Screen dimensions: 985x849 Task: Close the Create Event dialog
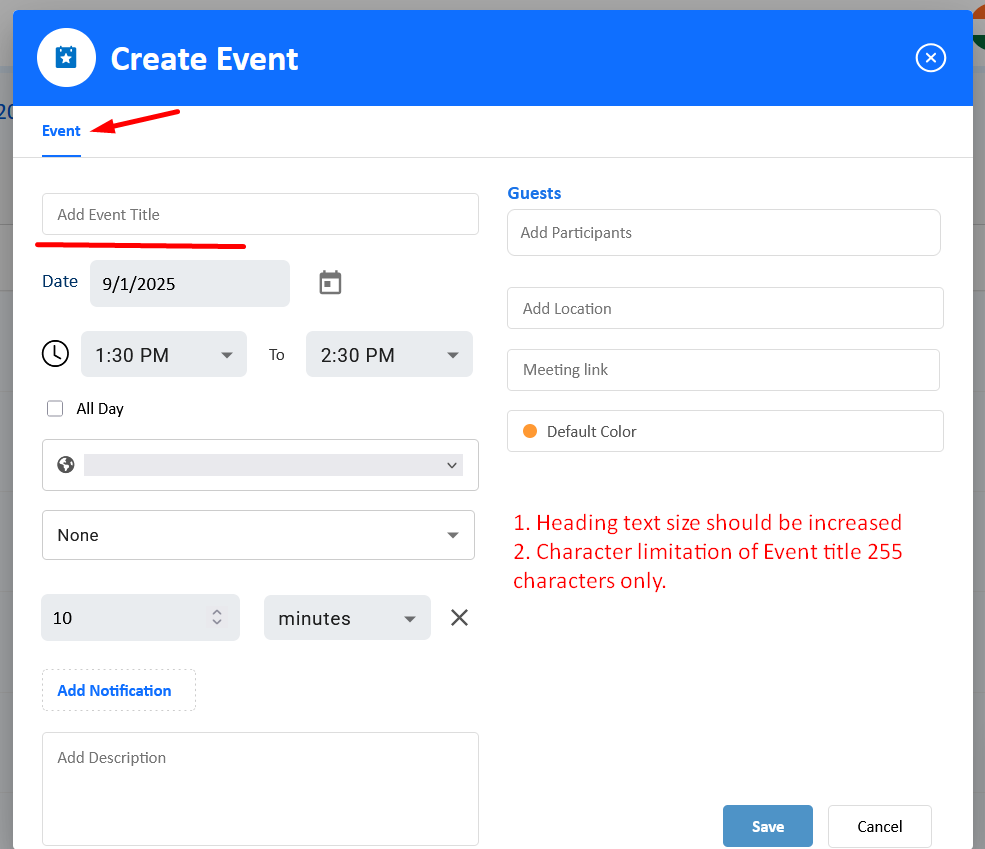(x=930, y=58)
